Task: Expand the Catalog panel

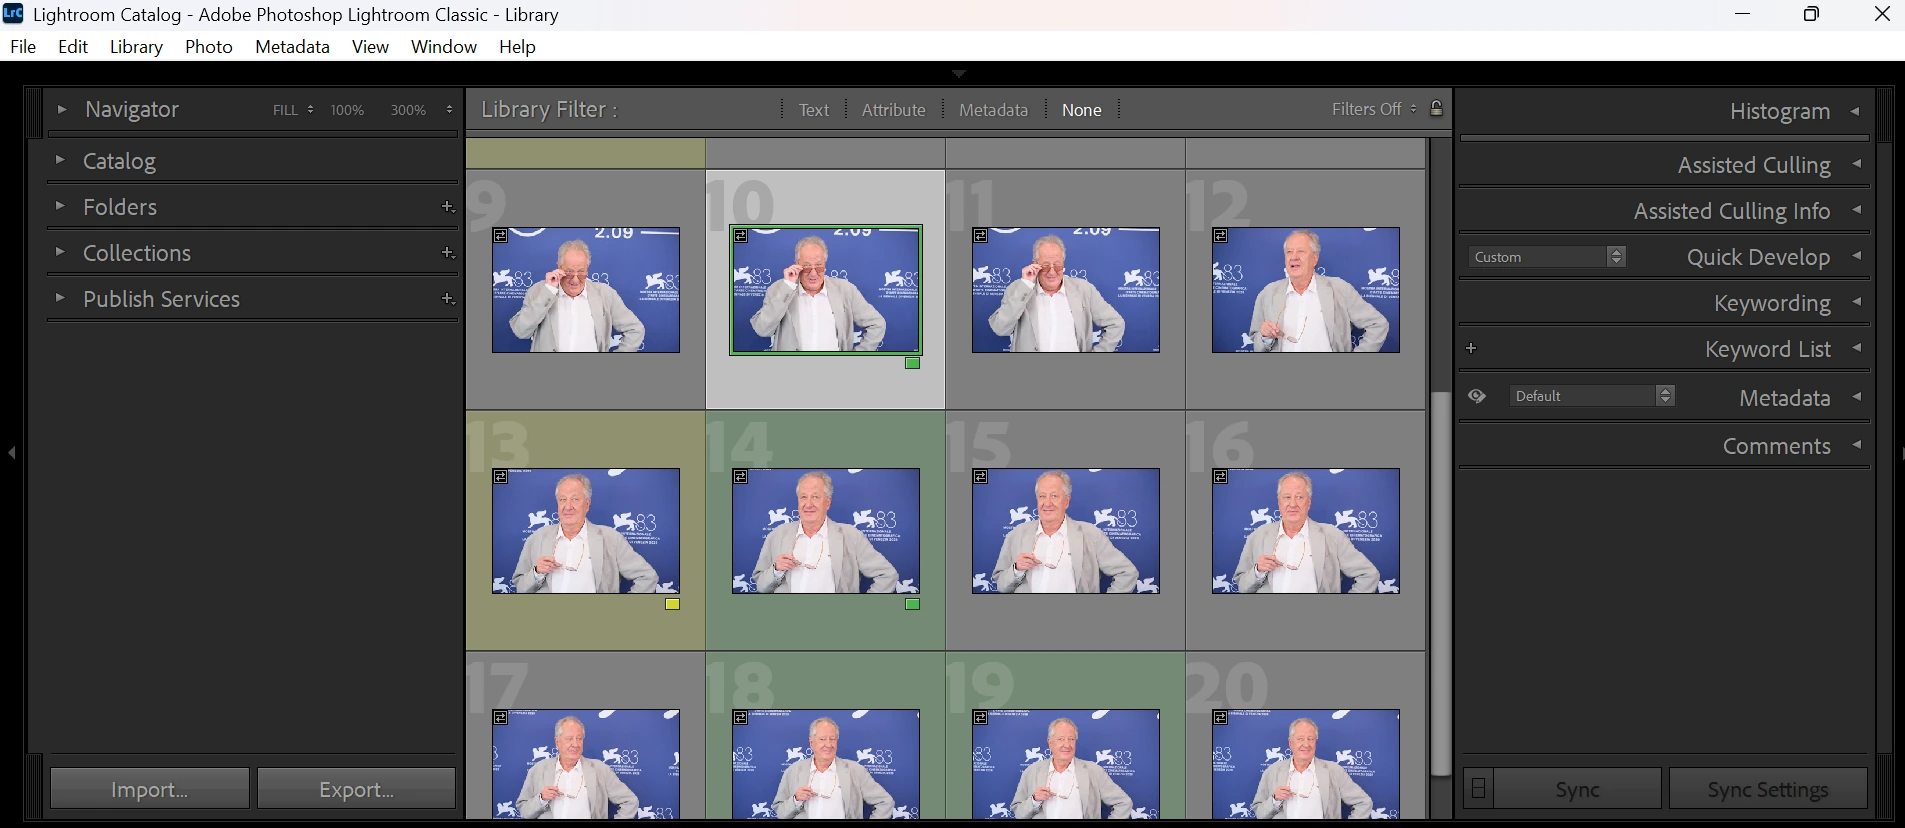Action: (60, 160)
